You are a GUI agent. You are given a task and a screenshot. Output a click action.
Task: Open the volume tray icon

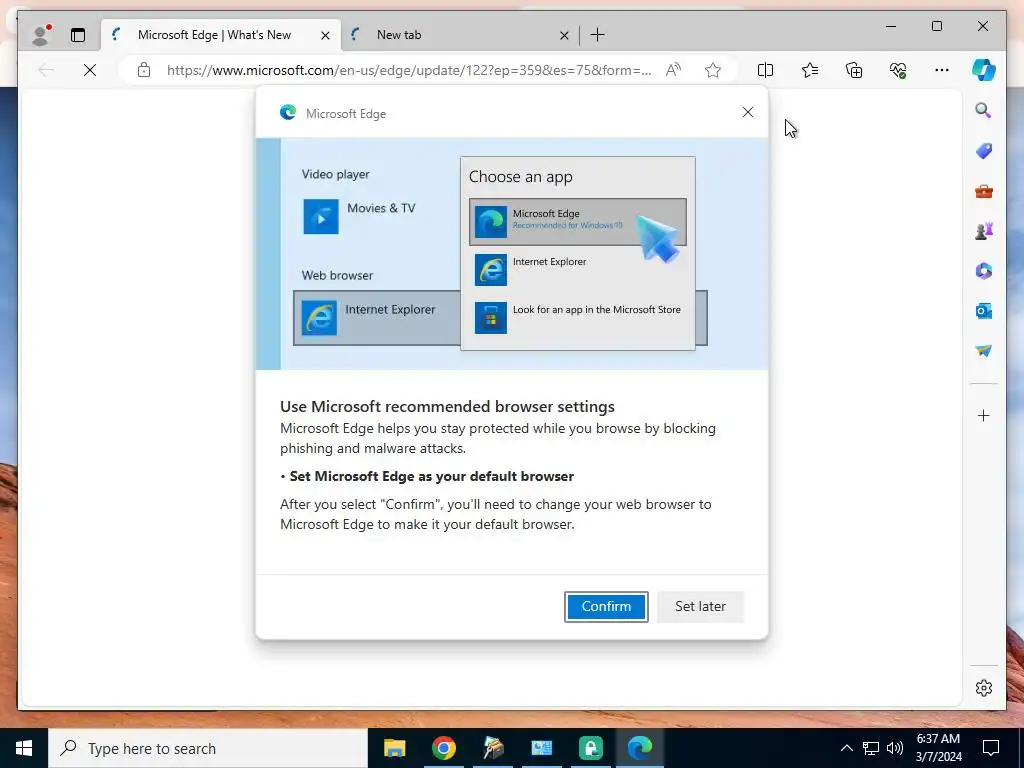[895, 748]
